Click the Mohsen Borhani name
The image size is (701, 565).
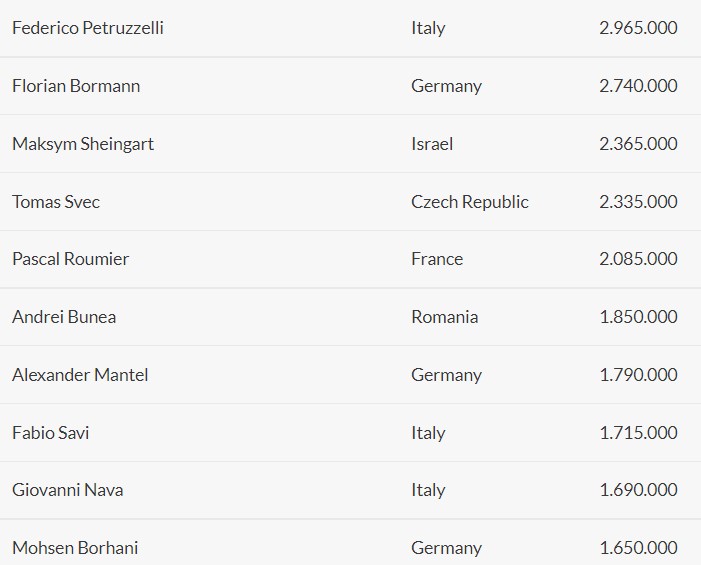[x=75, y=548]
